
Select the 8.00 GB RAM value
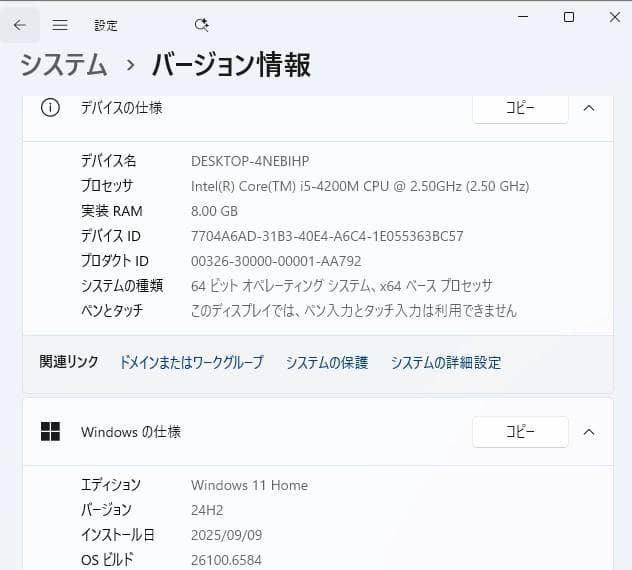pos(214,211)
